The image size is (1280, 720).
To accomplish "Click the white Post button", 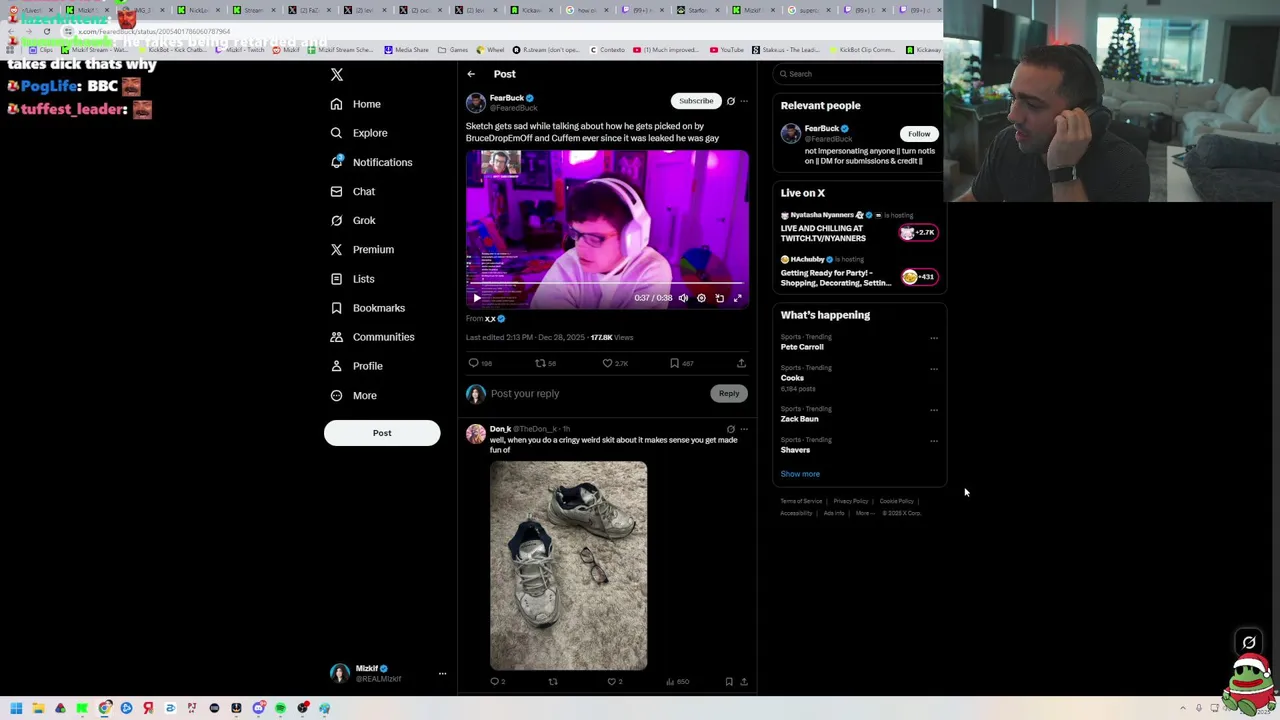I will 382,433.
